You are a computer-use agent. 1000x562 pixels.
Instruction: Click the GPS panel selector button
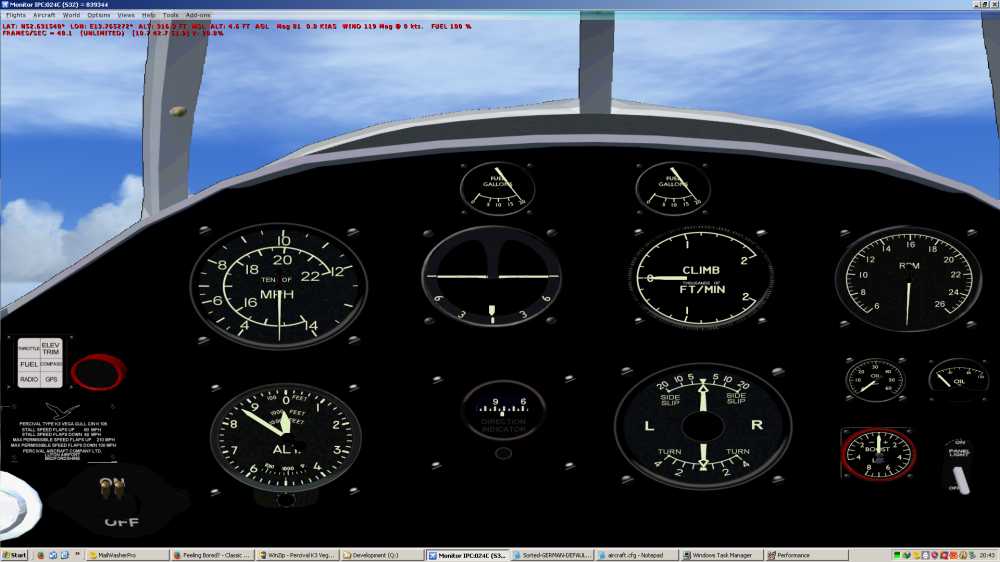point(50,379)
